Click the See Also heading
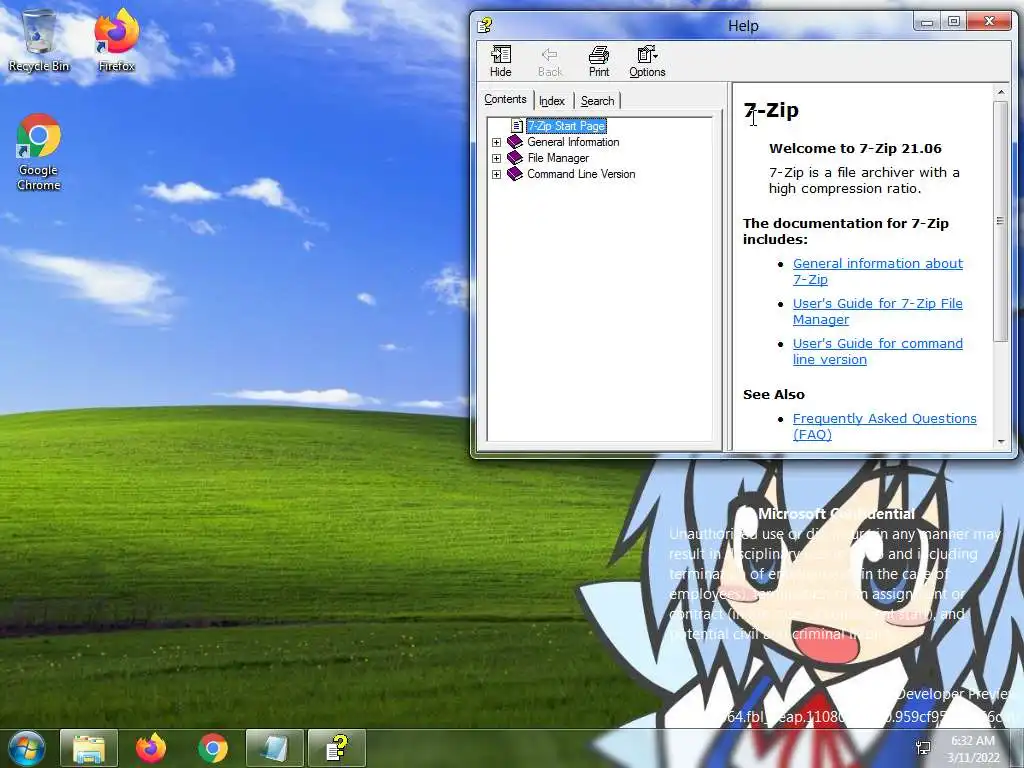This screenshot has height=768, width=1024. [x=774, y=394]
